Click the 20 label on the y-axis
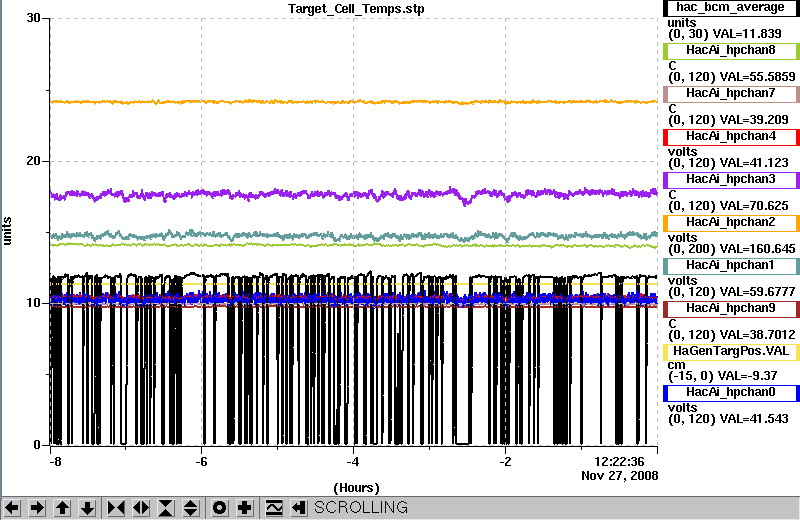800x520 pixels. pos(33,161)
